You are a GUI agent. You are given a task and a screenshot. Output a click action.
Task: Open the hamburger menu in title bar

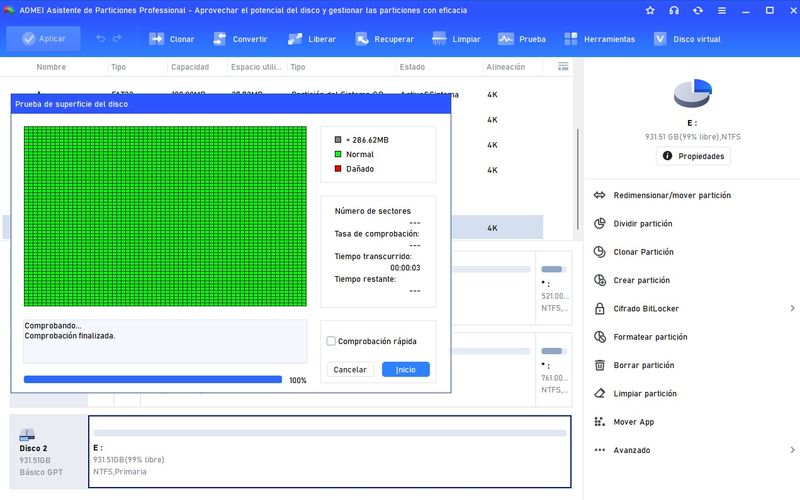tap(721, 10)
